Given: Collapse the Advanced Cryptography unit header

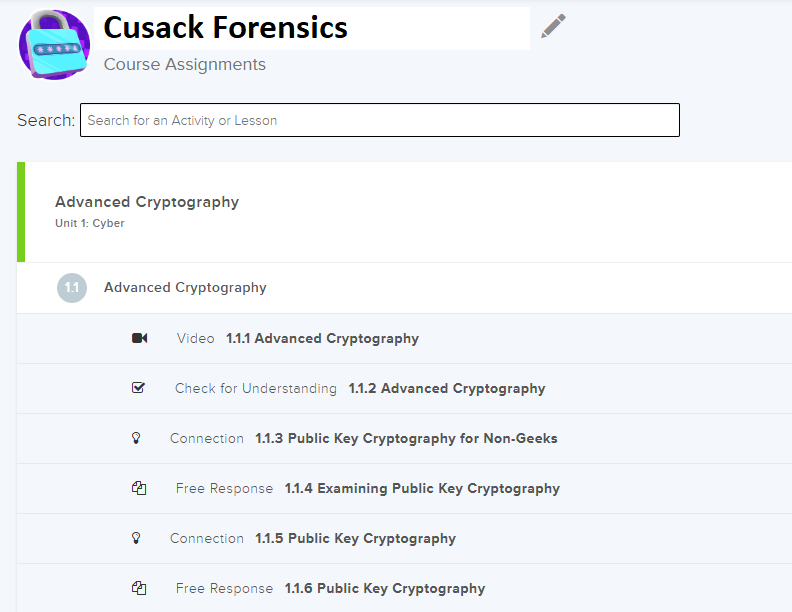Looking at the screenshot, I should [147, 202].
